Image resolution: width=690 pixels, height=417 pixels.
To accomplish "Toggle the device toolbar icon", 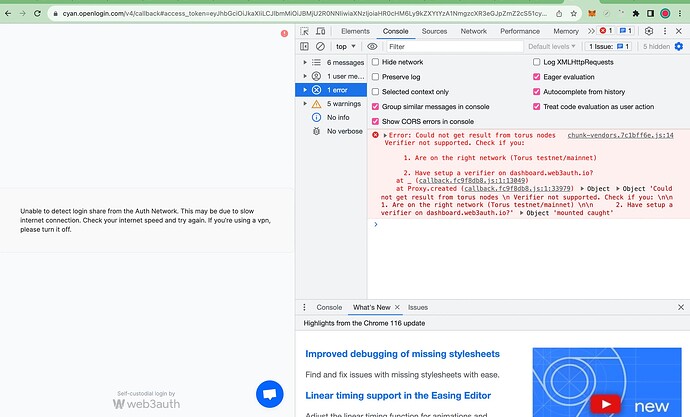I will (x=321, y=31).
